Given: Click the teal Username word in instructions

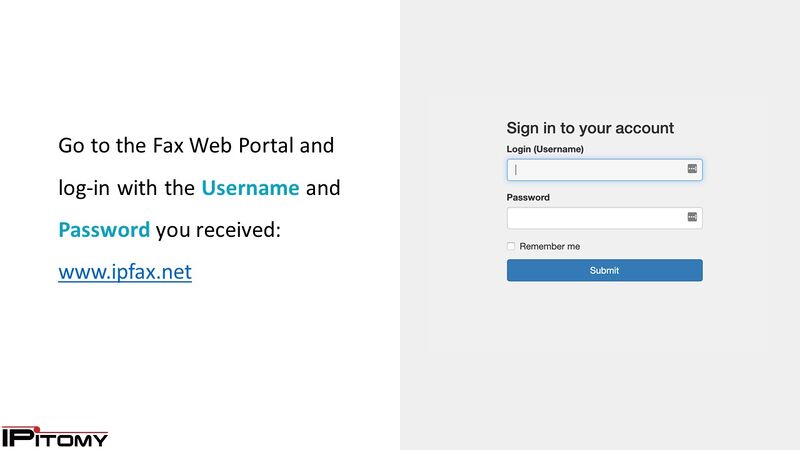Looking at the screenshot, I should tap(250, 187).
